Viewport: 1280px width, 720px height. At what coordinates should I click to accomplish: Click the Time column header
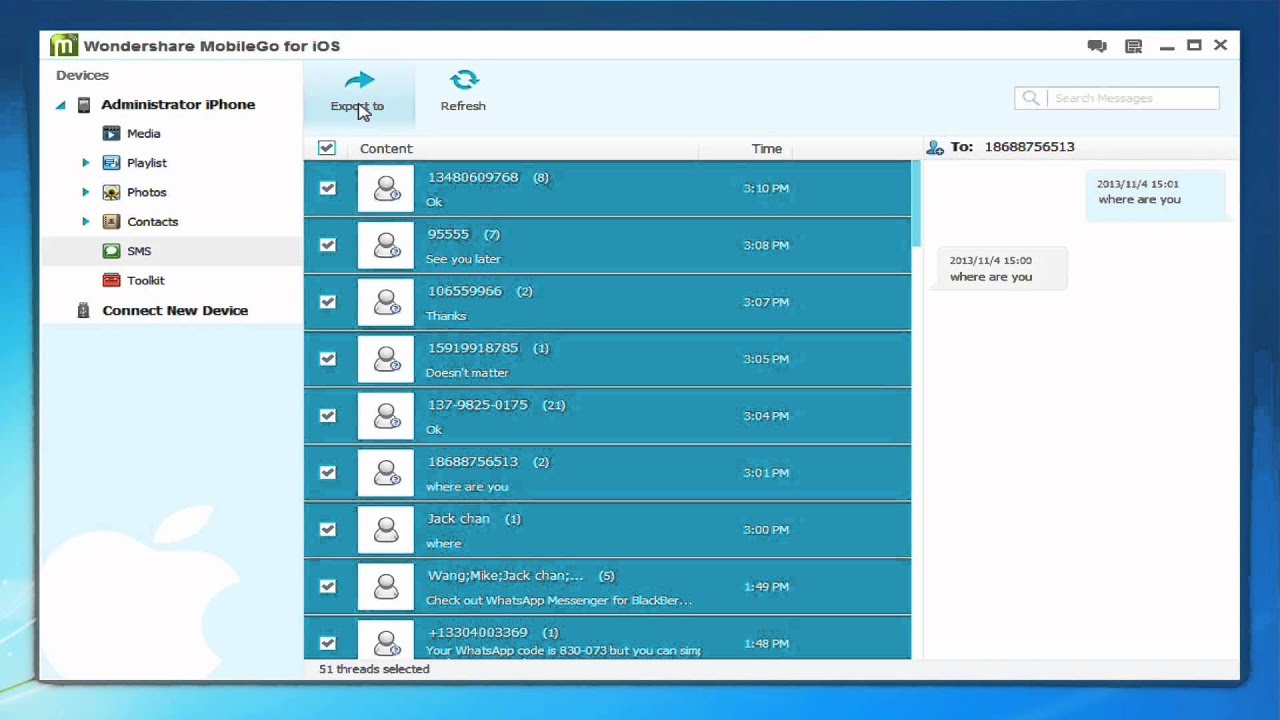click(x=767, y=148)
